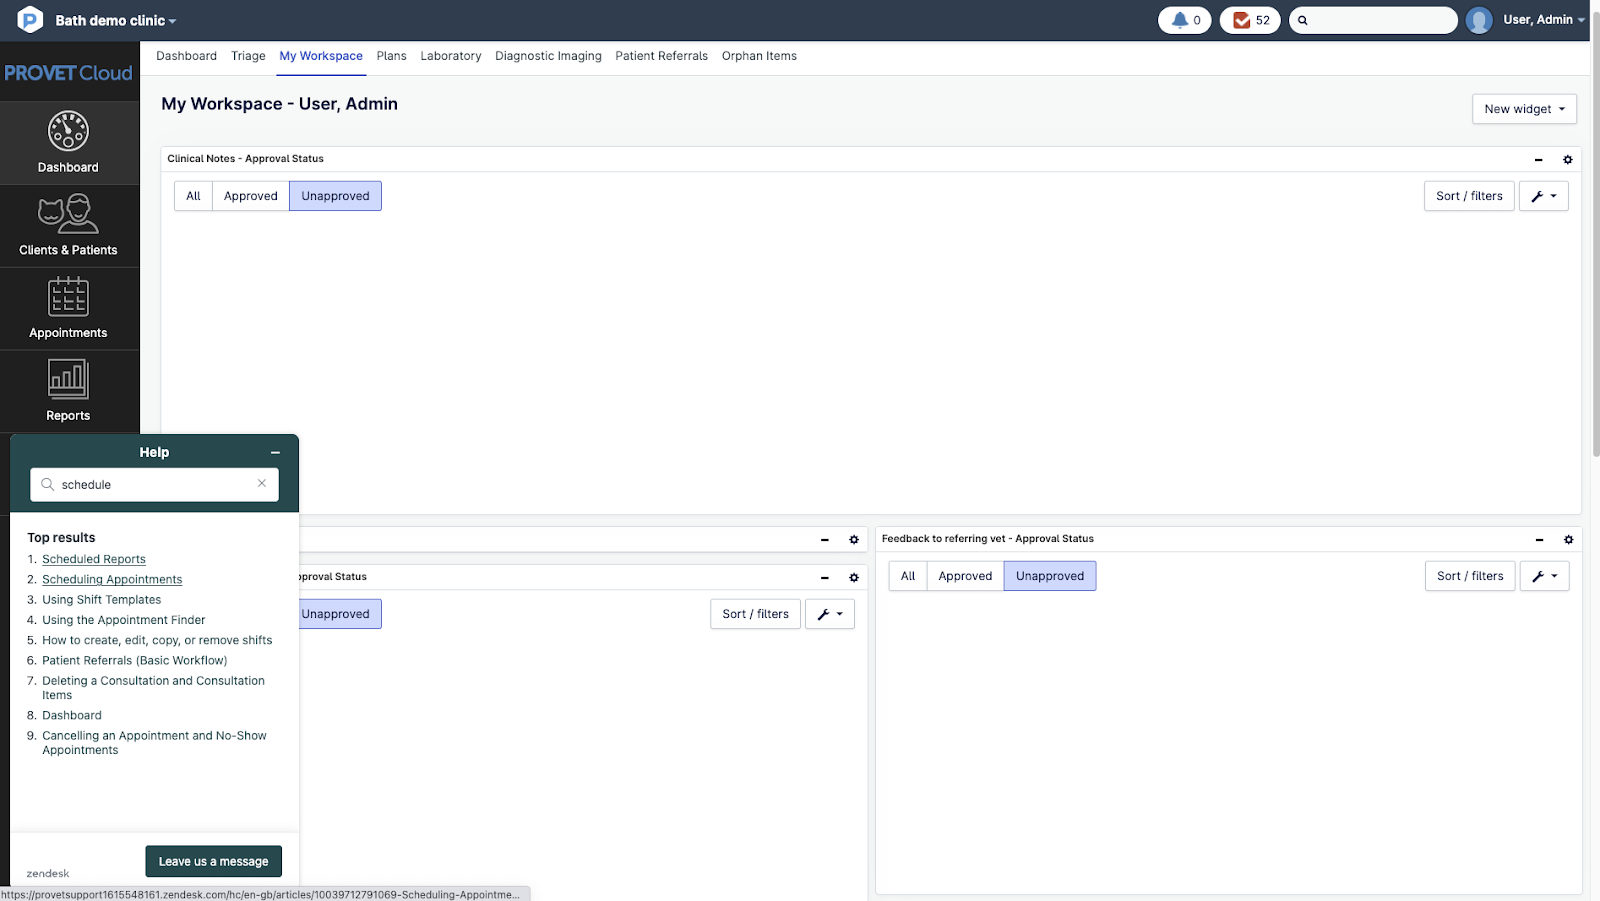Switch to the Triage tab

tap(248, 56)
